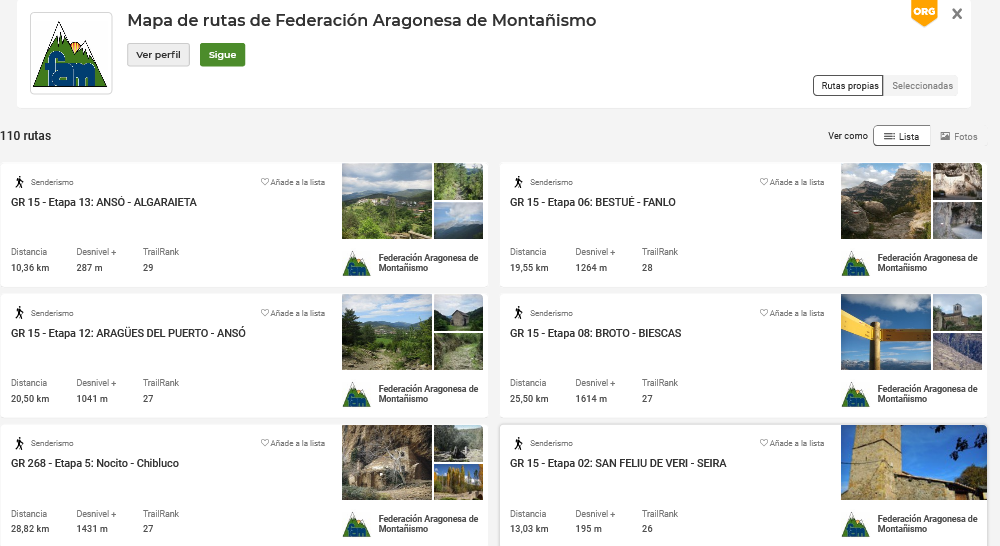Select the Fotos view tab
1000x546 pixels.
coord(958,136)
